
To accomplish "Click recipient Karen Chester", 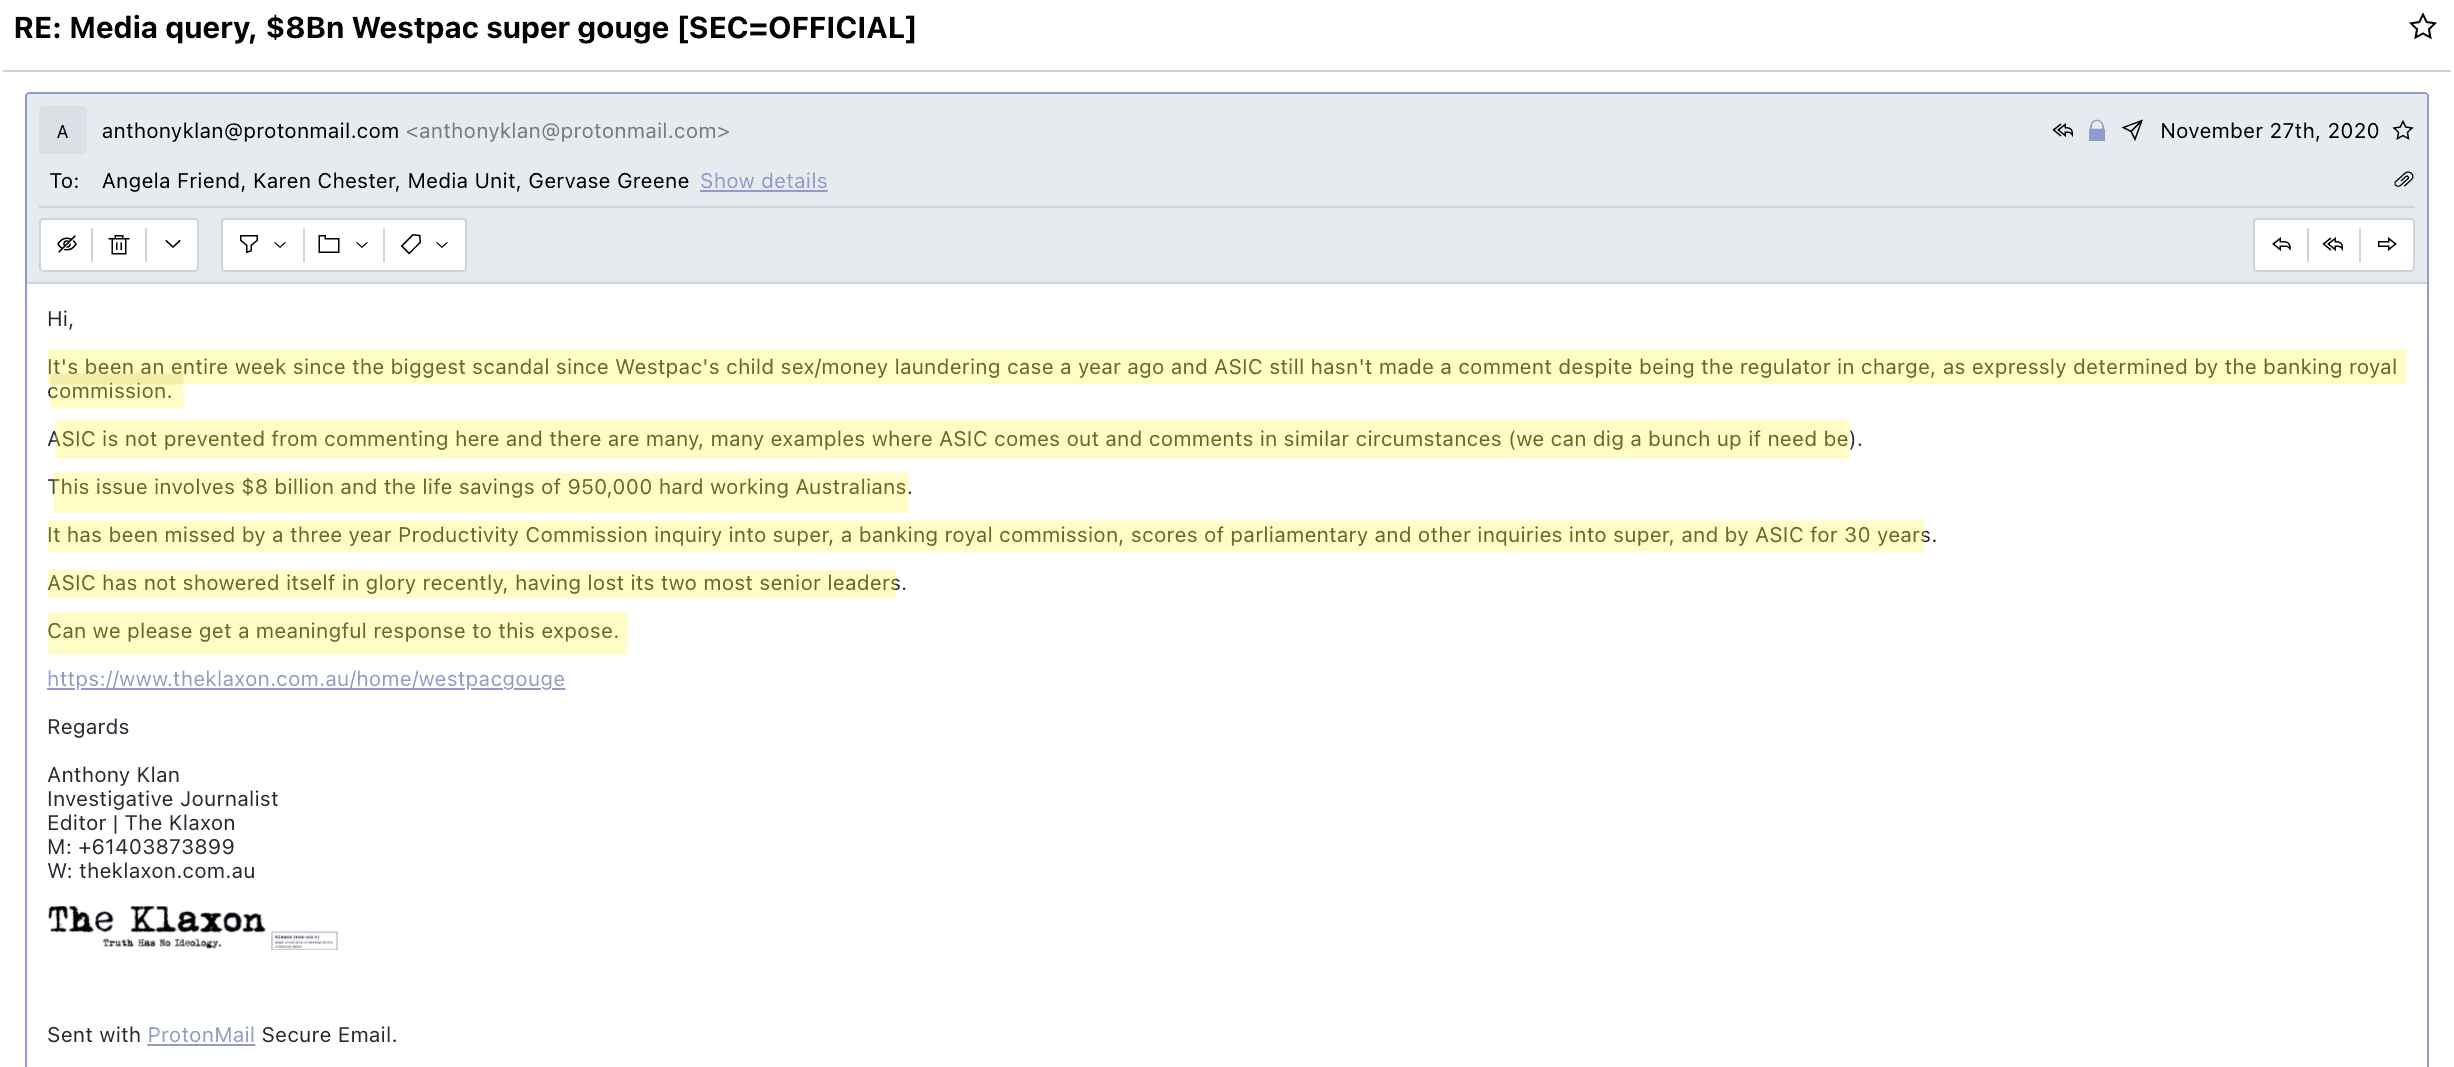I will pos(325,181).
